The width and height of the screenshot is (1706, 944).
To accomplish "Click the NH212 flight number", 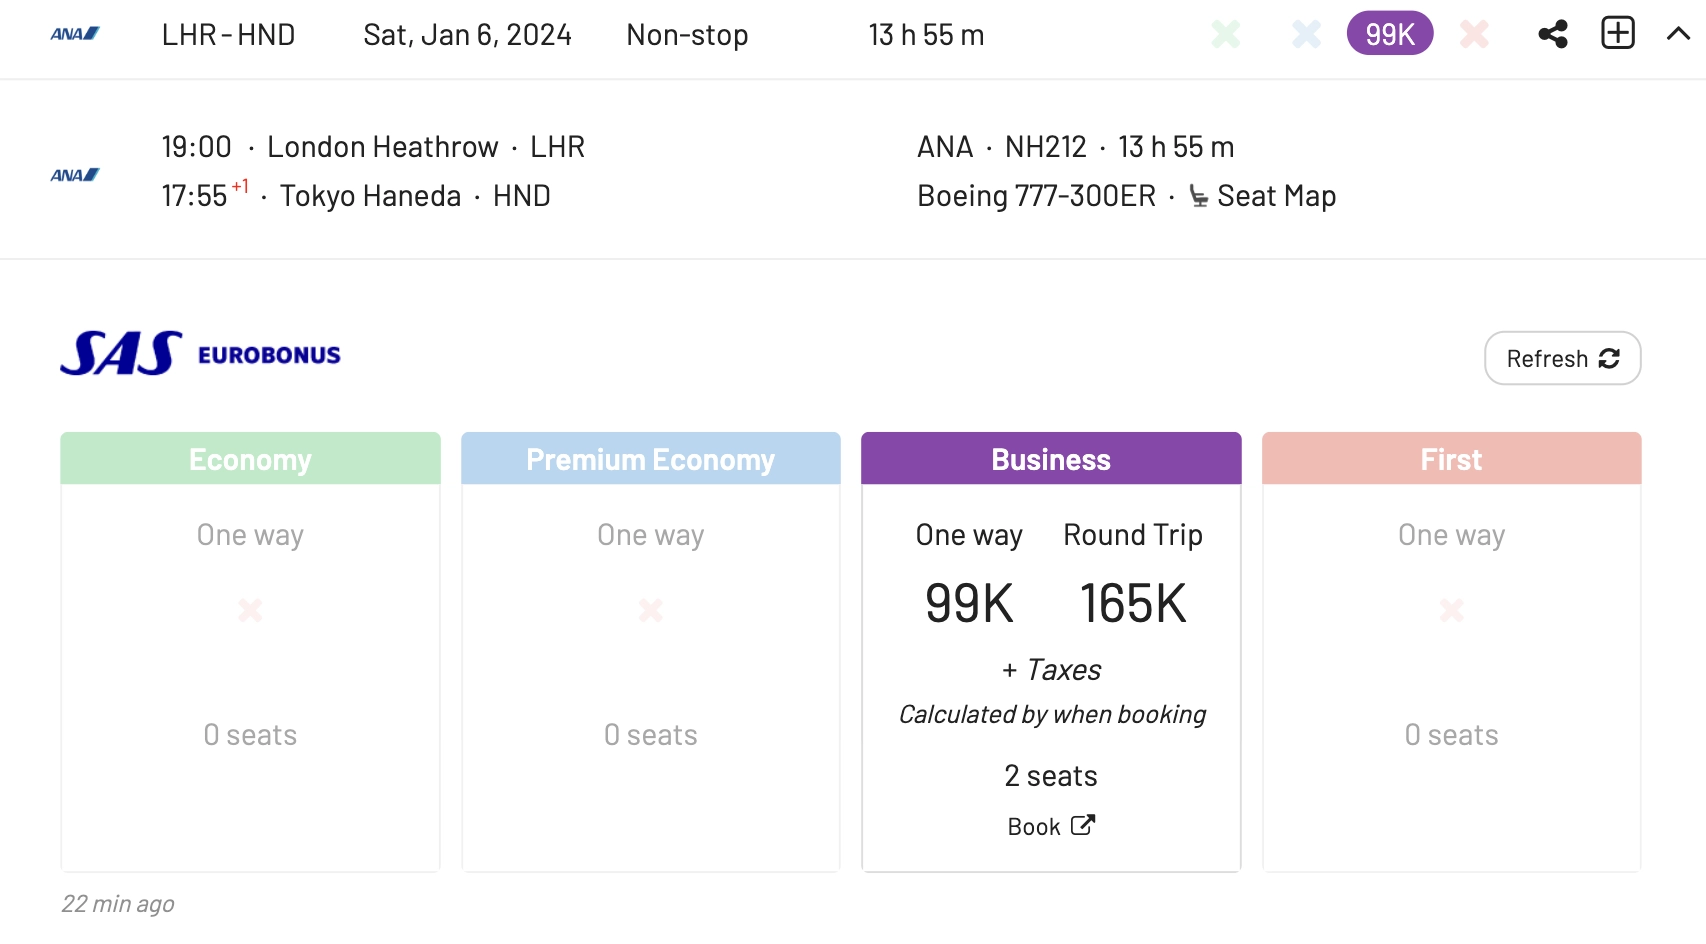I will click(x=1045, y=147).
